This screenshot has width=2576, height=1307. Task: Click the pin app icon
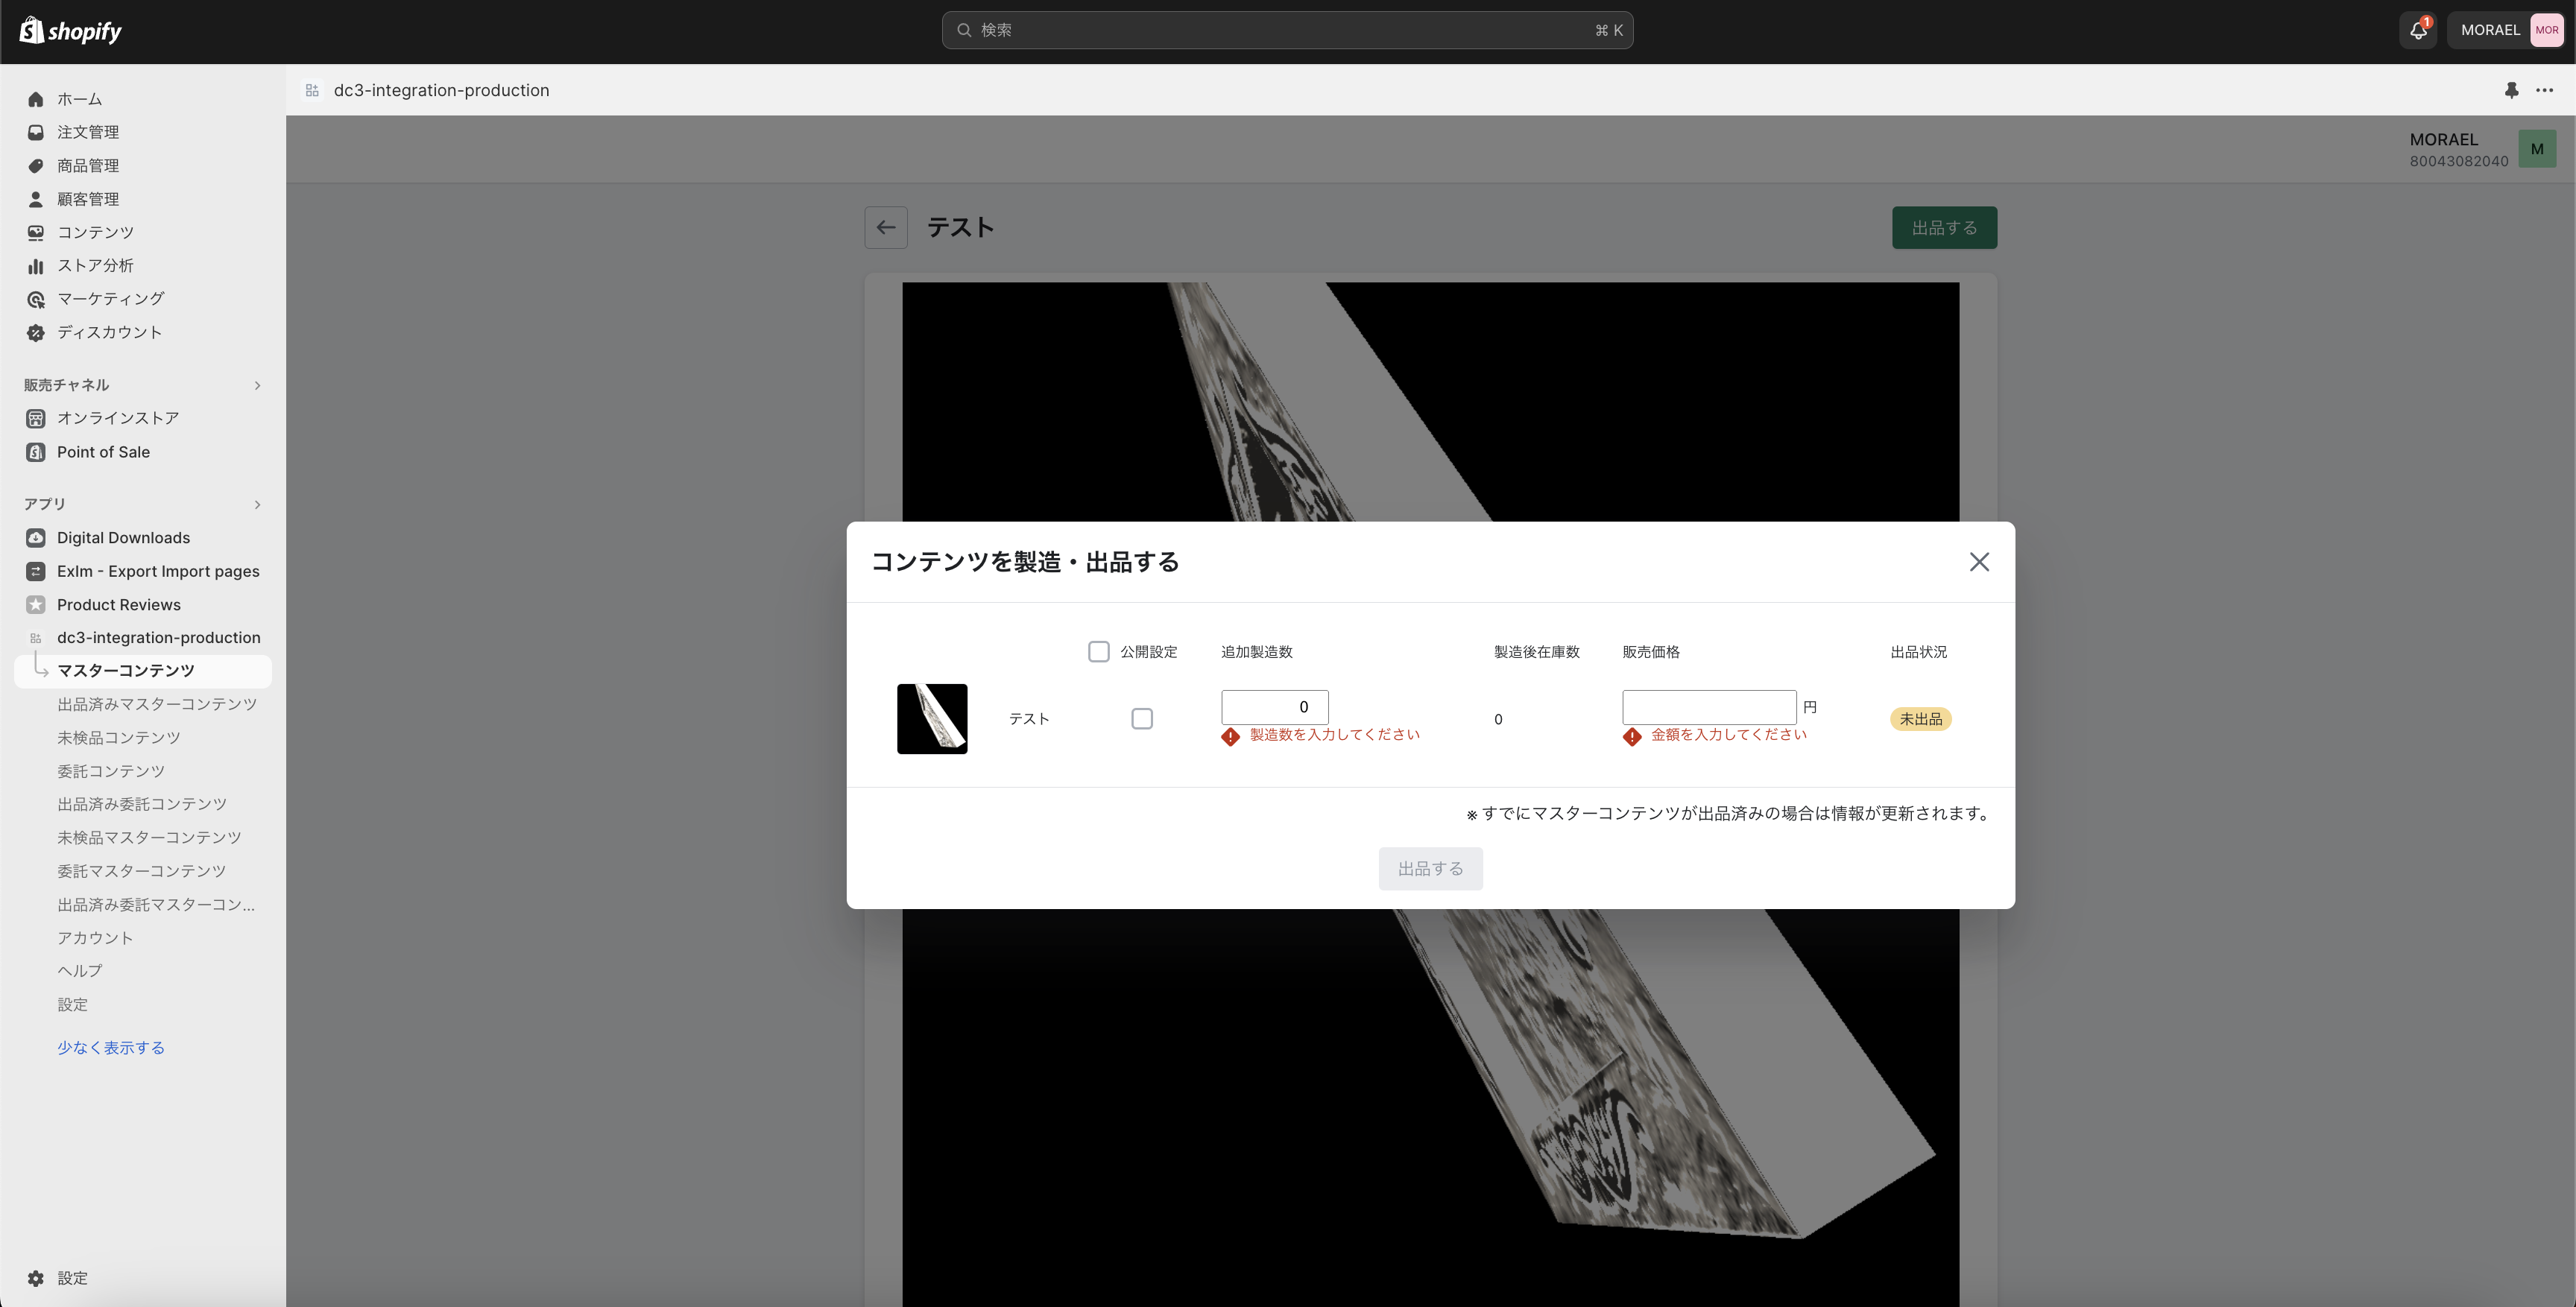pyautogui.click(x=2511, y=90)
